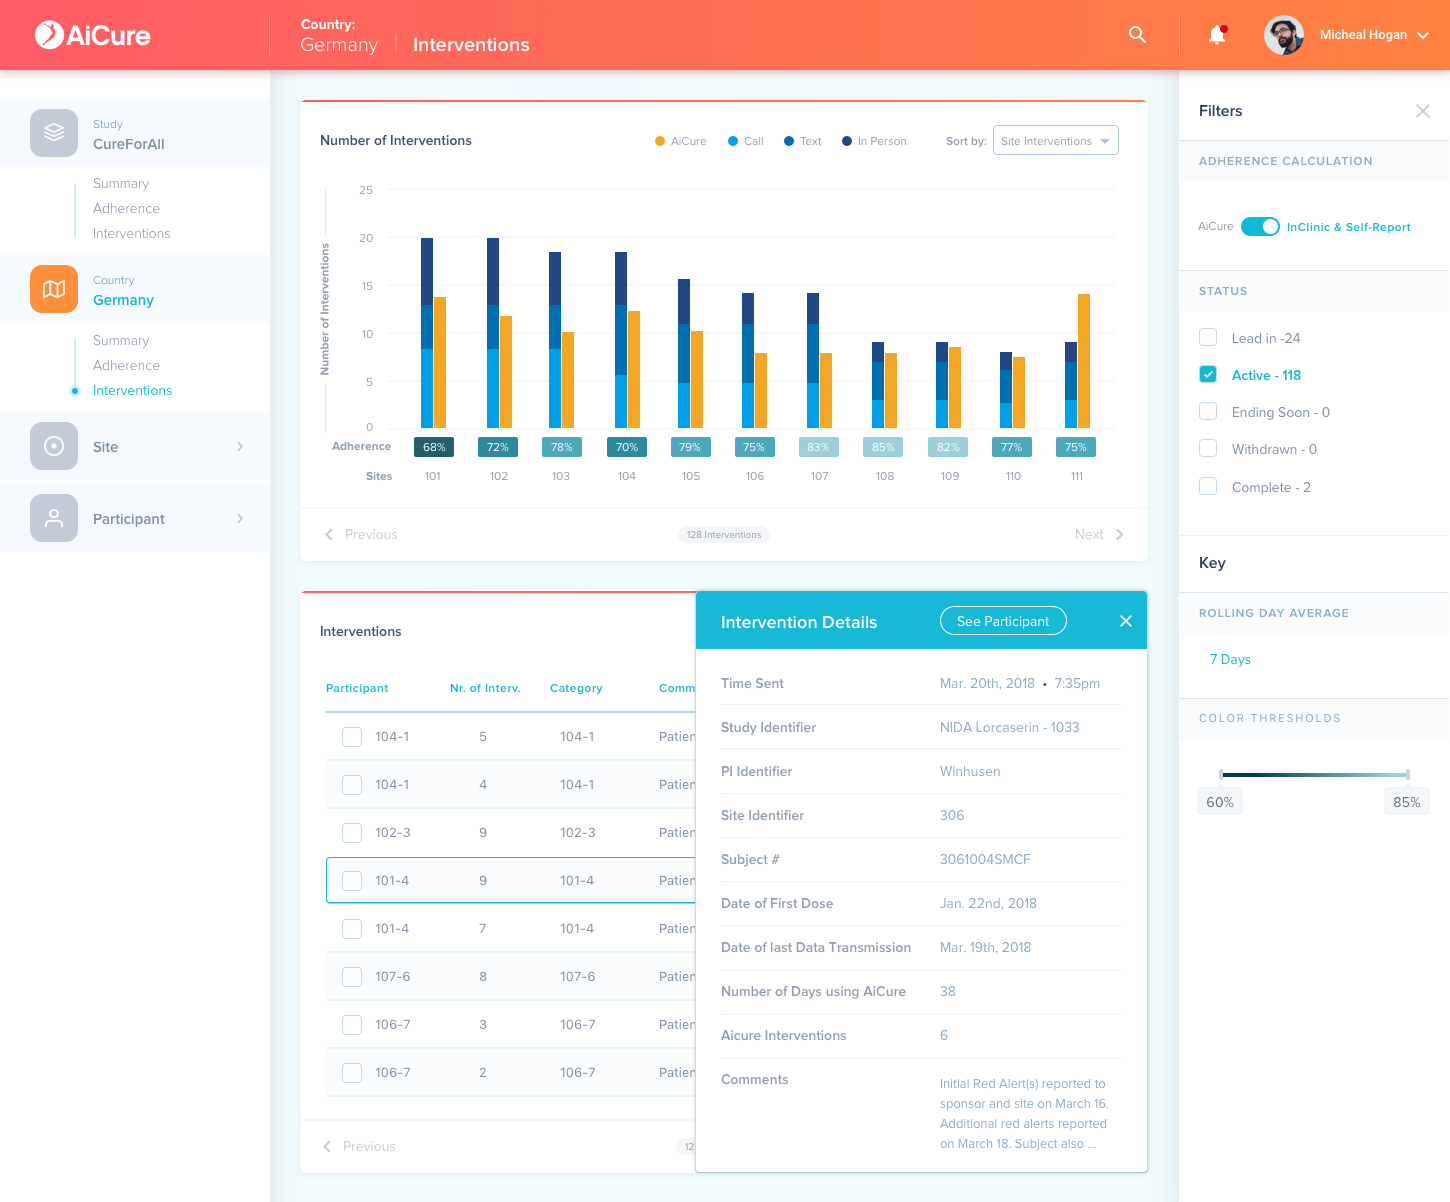The image size is (1450, 1202).
Task: Open search with the magnifier icon
Action: [1137, 35]
